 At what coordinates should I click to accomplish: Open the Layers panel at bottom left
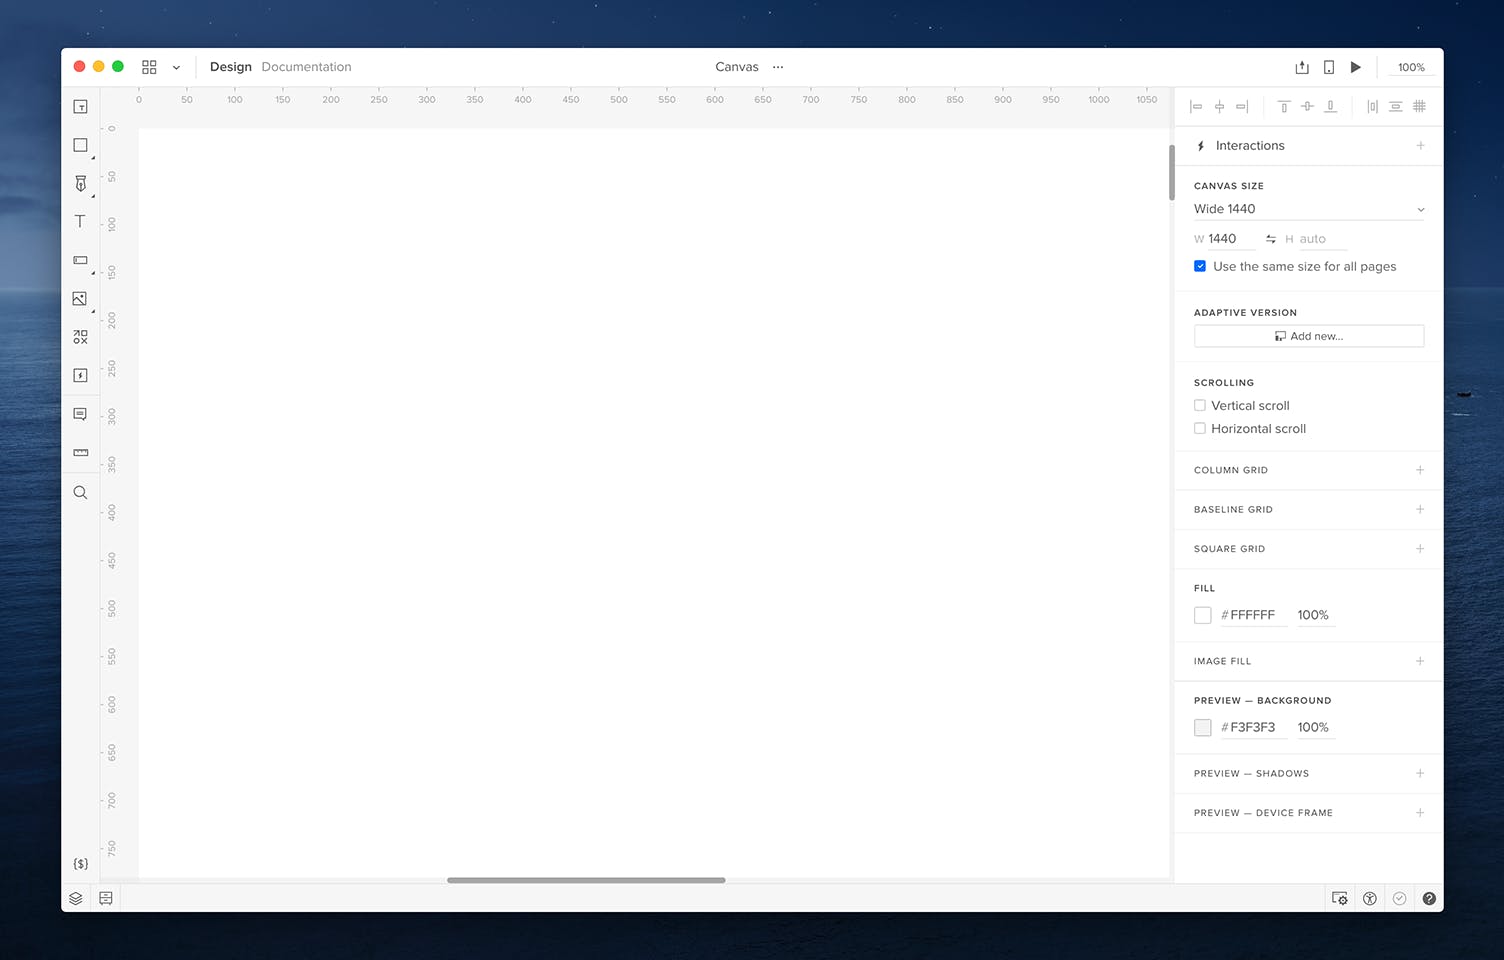coord(76,897)
